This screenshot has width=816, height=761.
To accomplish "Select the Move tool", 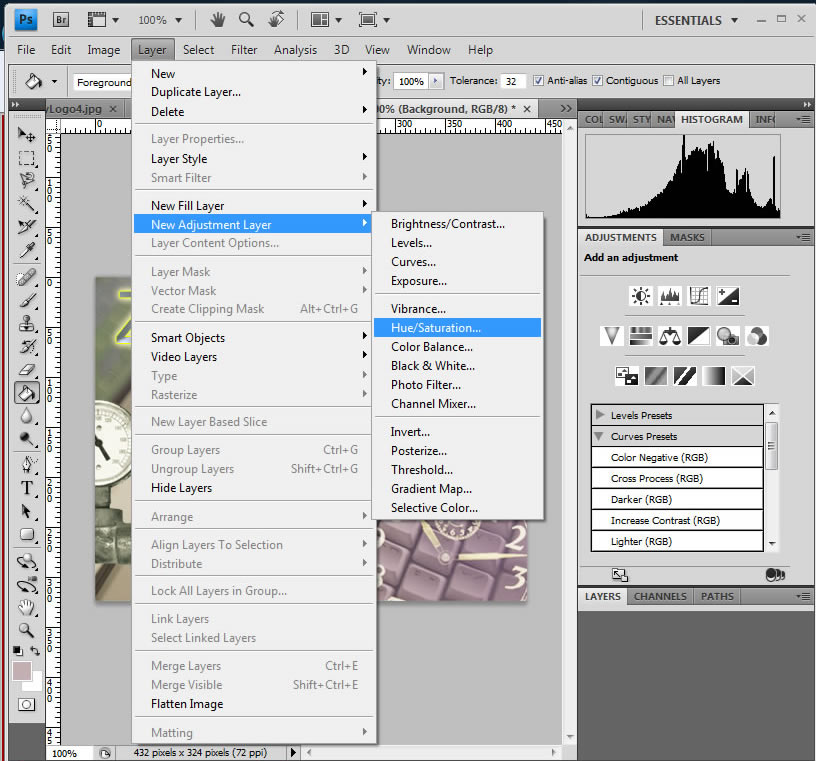I will pos(26,135).
